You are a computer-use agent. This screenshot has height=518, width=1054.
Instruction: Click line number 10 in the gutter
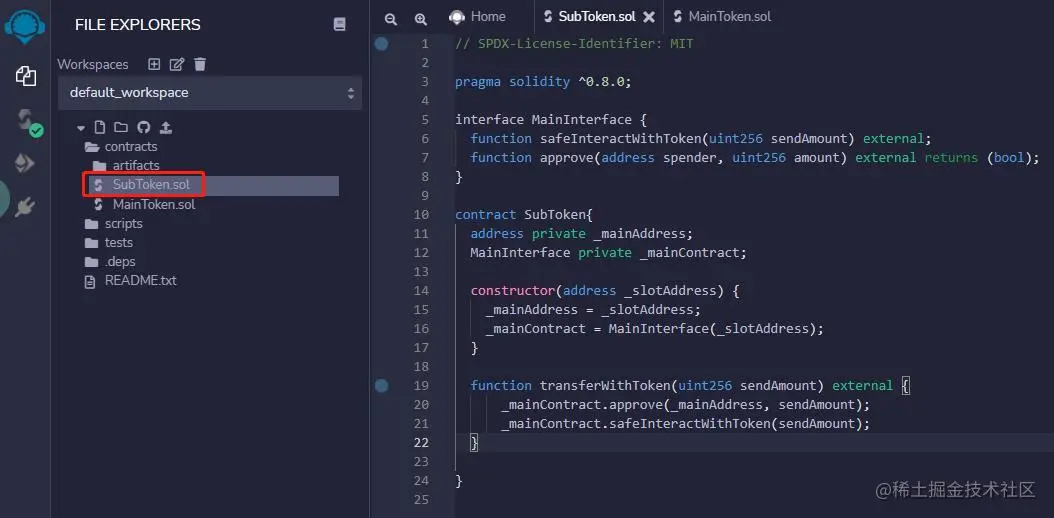[x=421, y=215]
